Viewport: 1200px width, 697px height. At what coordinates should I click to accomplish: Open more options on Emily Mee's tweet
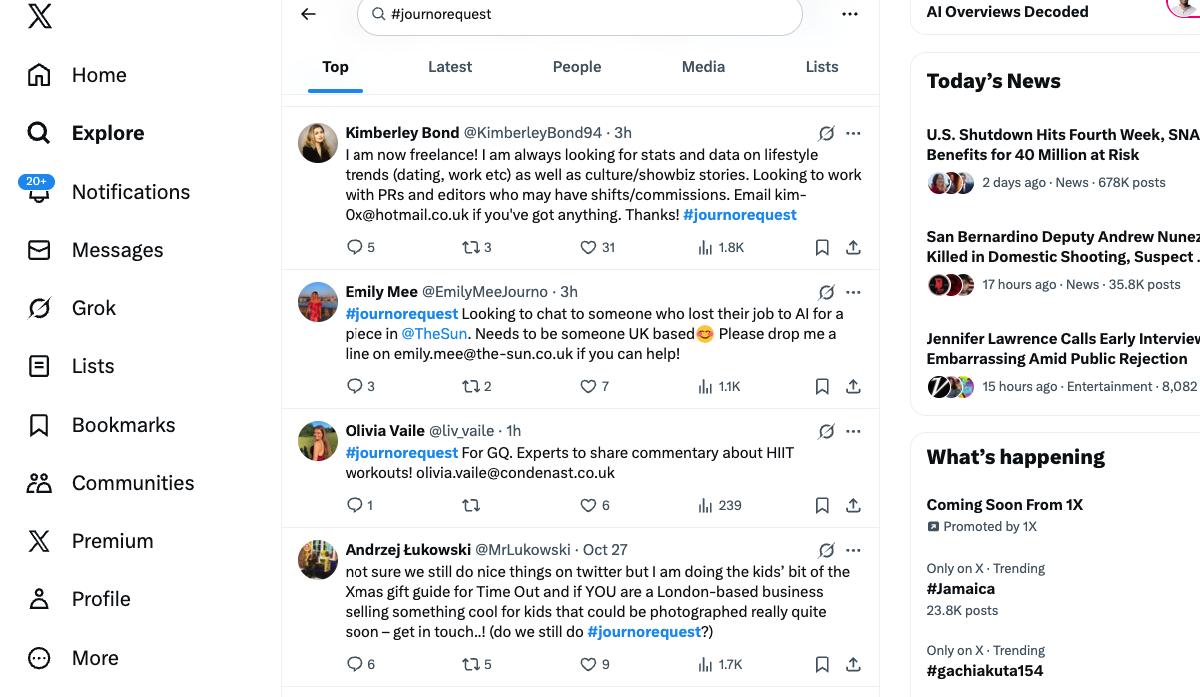pos(853,291)
